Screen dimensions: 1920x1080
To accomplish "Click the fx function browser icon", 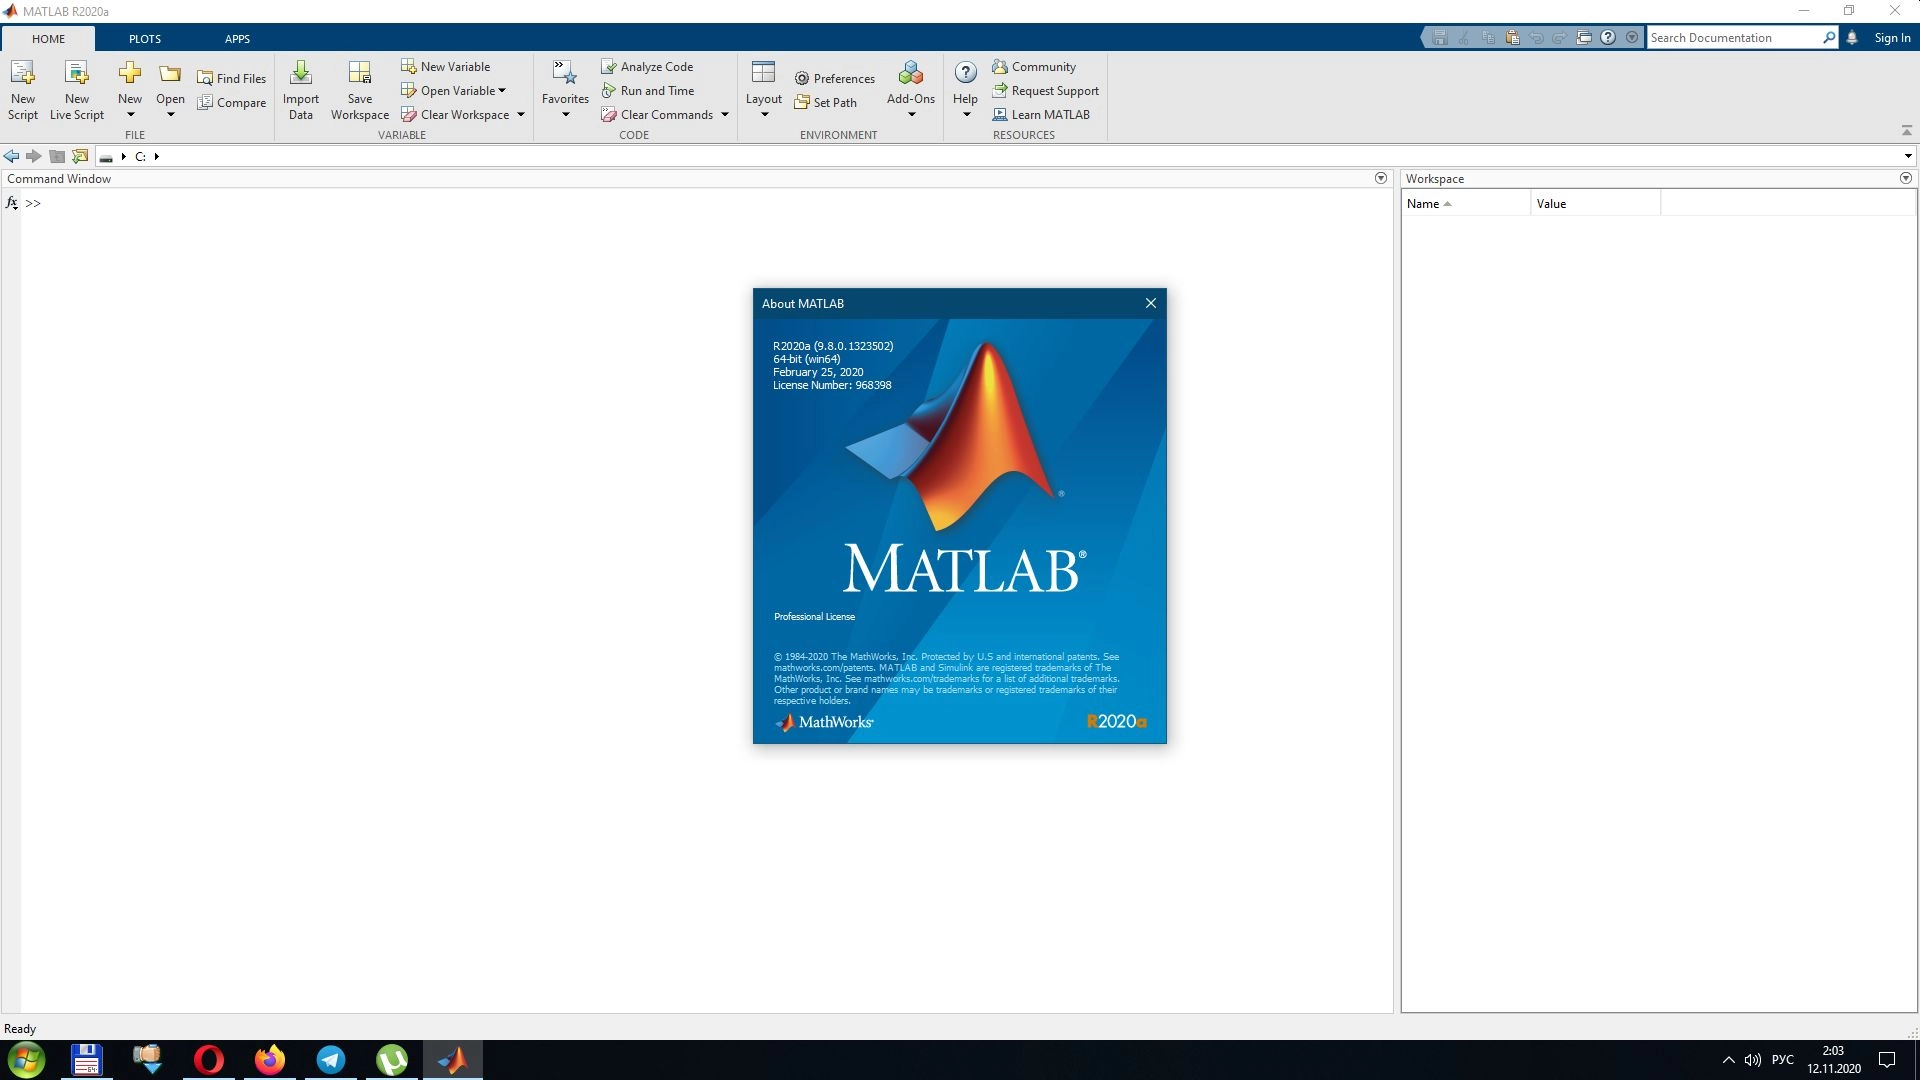I will click(12, 203).
